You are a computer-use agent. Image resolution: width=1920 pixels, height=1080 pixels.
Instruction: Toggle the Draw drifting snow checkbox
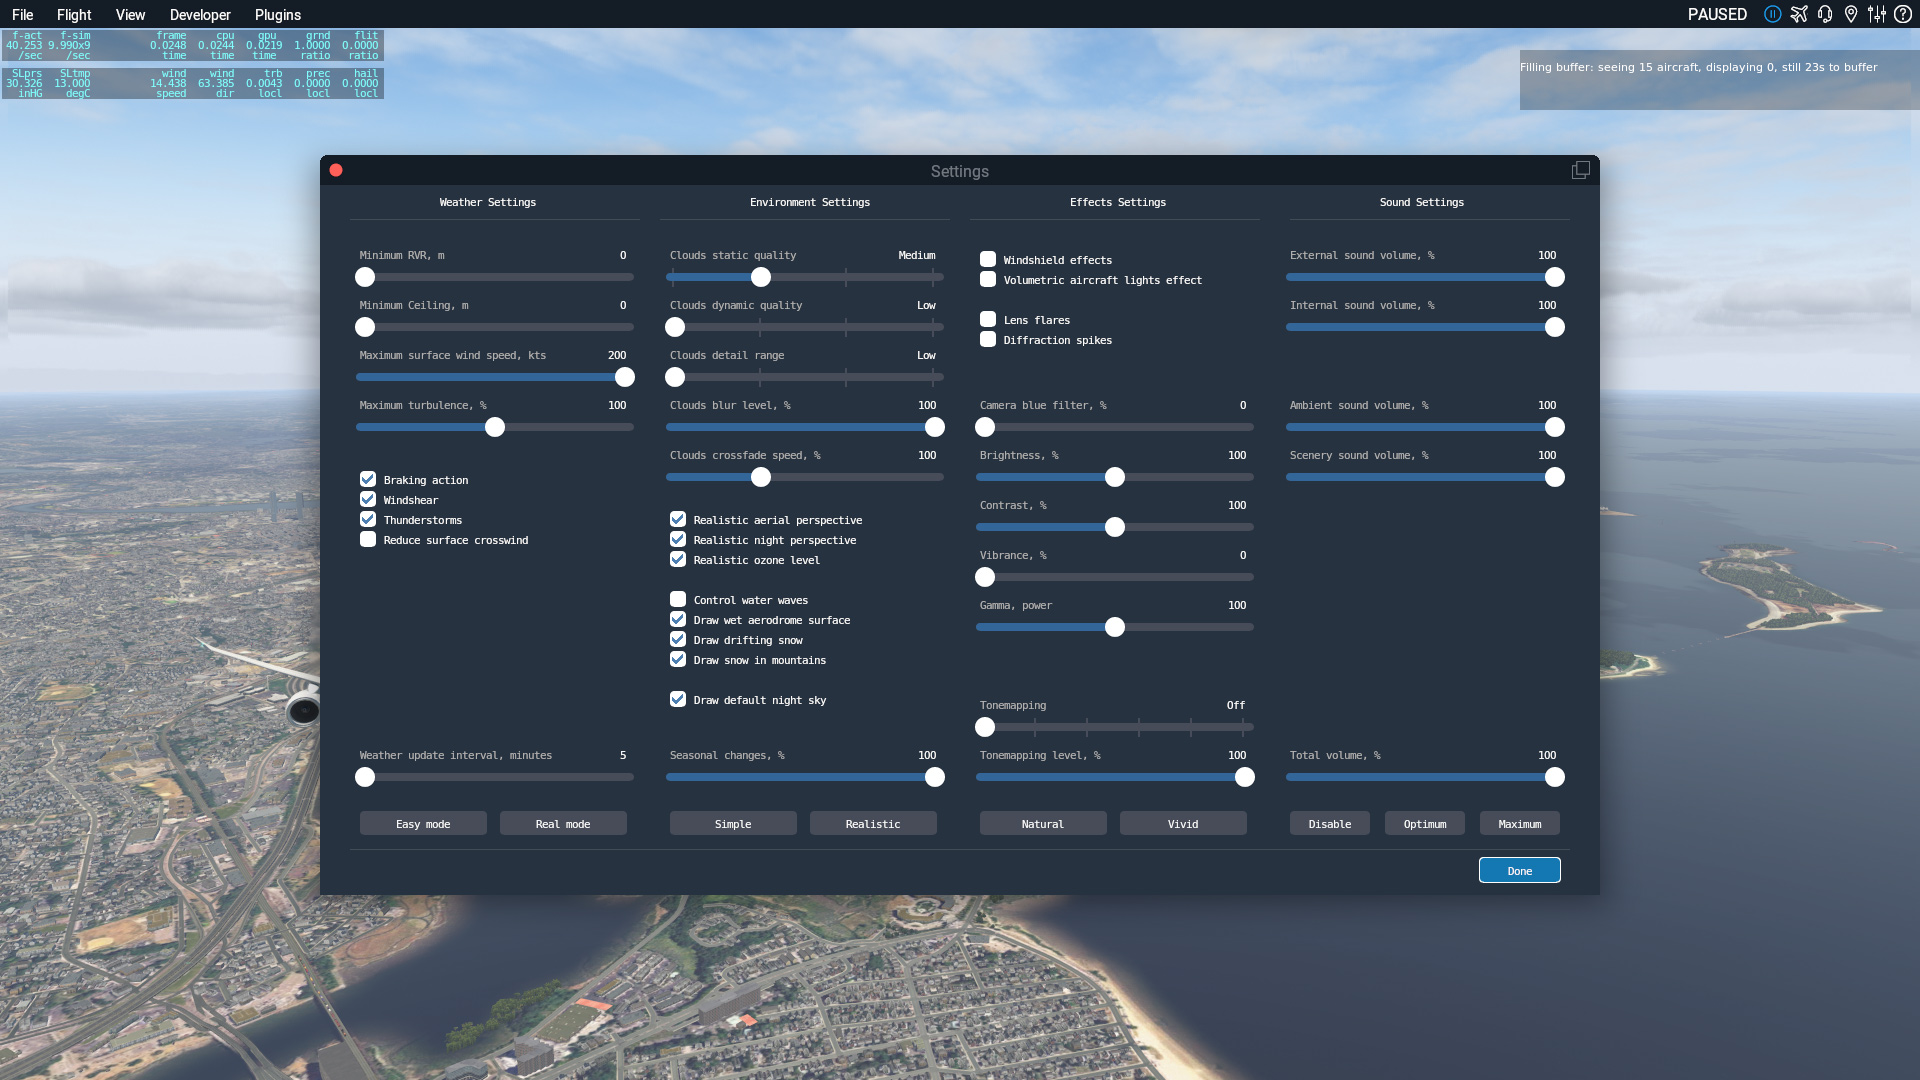[678, 639]
